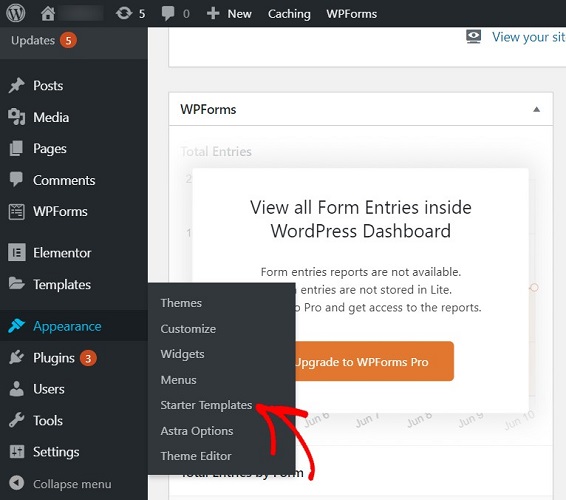
Task: Click the Elementor logo icon
Action: 17,252
